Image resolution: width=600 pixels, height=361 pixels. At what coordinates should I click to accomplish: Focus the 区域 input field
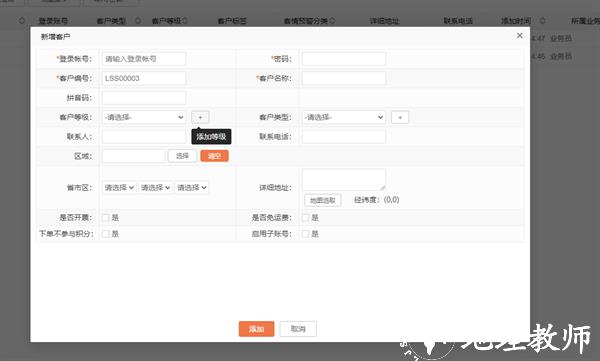click(x=134, y=156)
